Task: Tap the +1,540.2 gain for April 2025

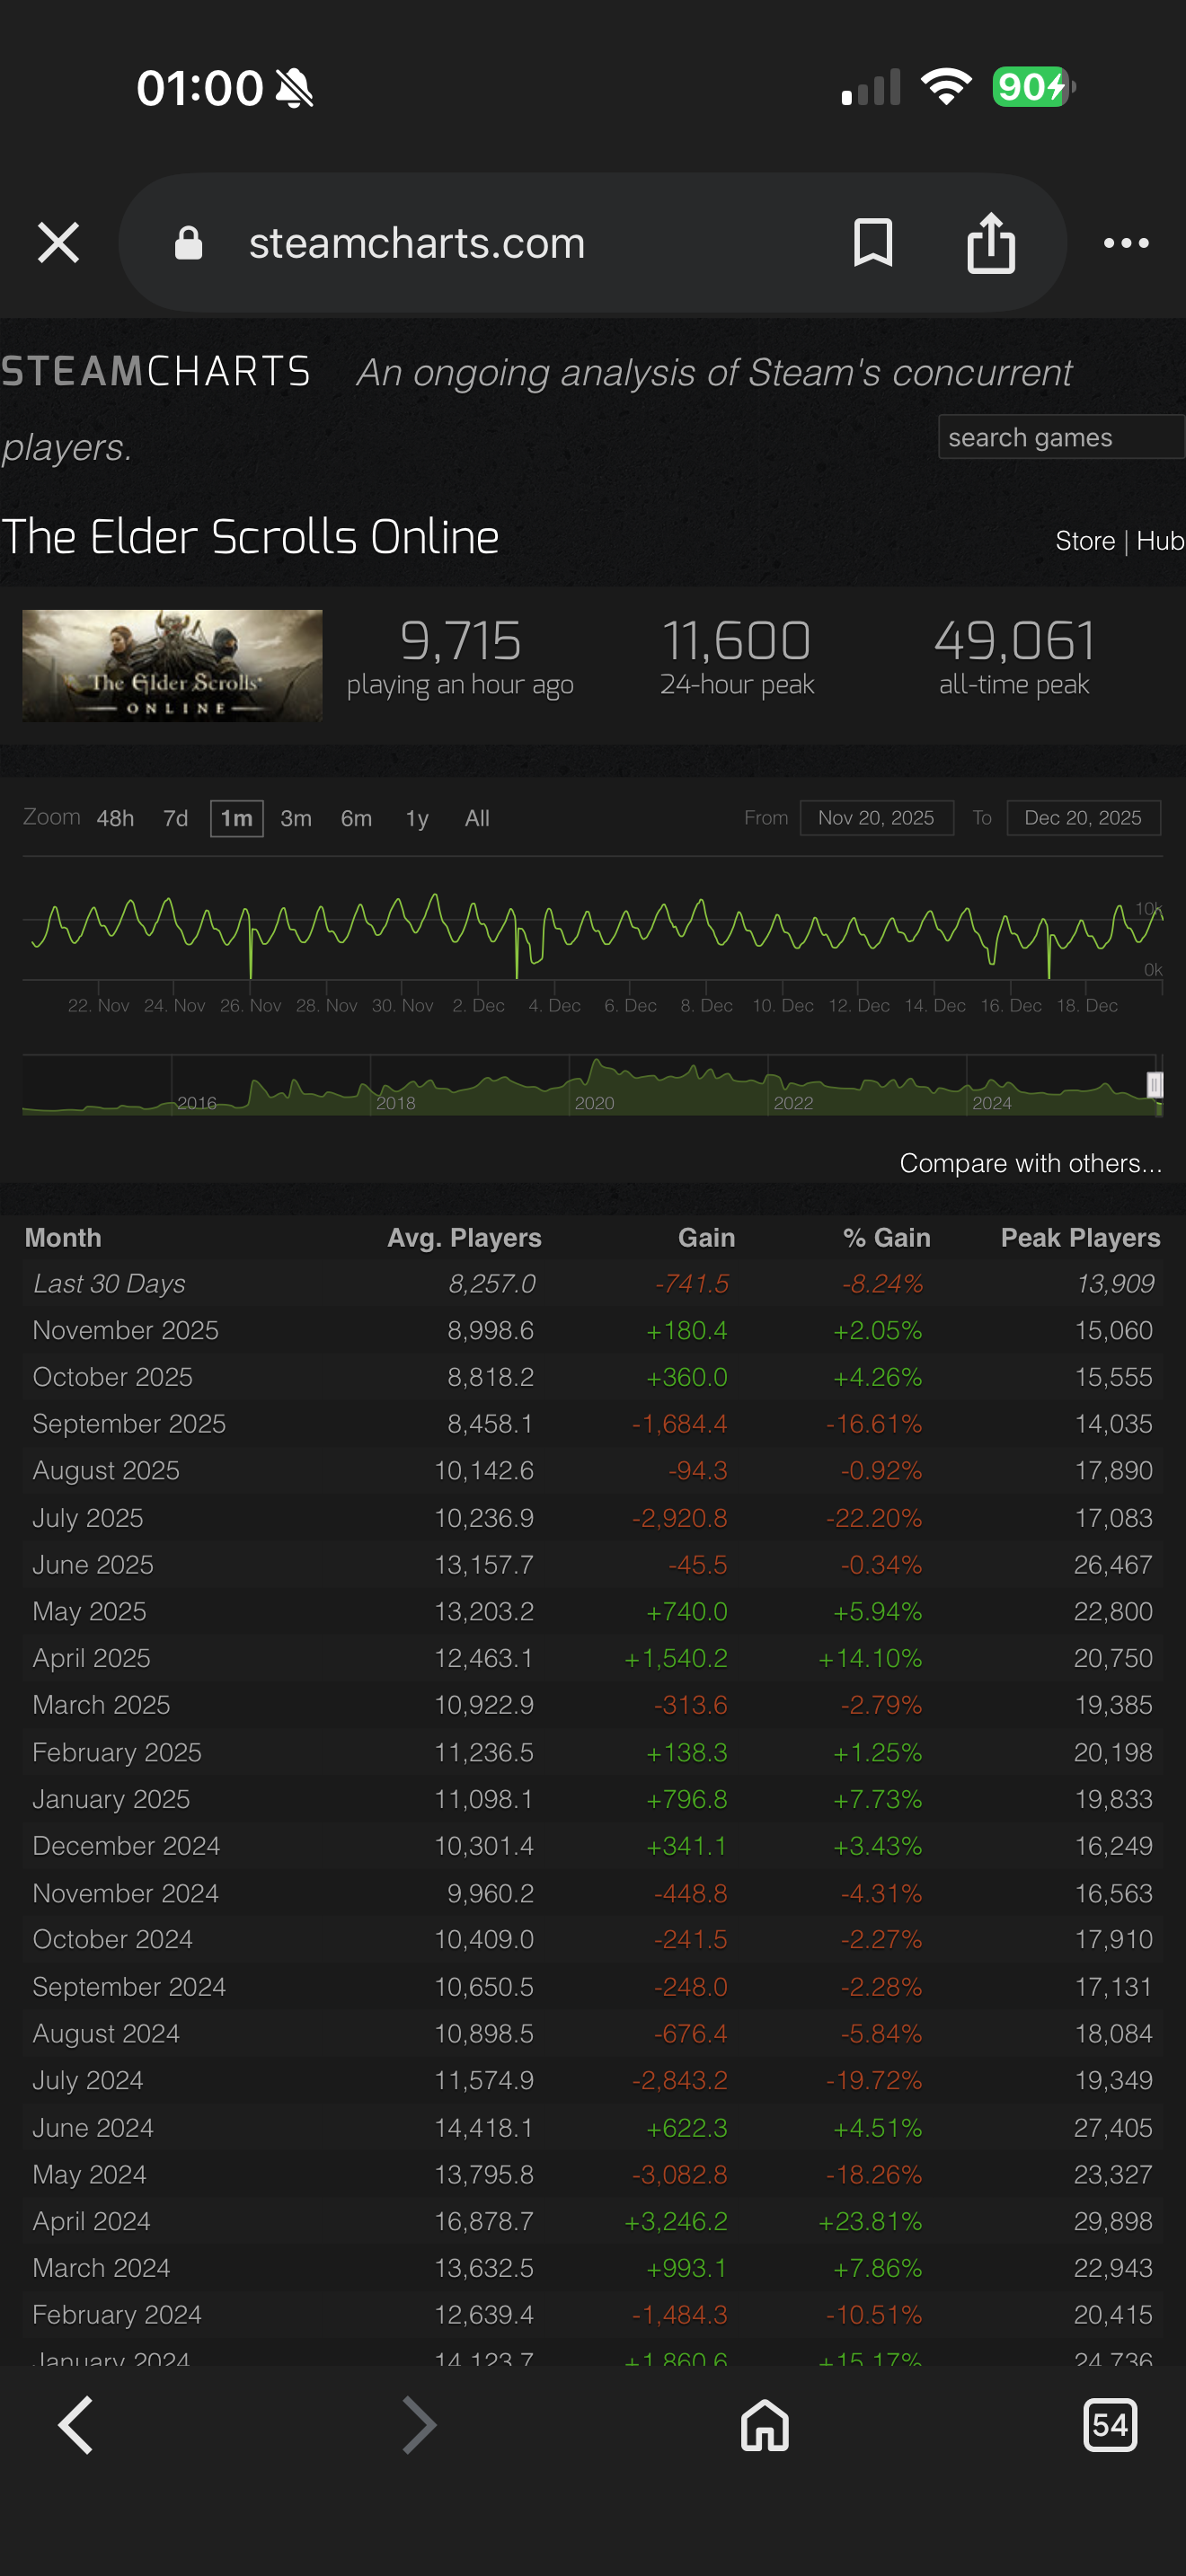Action: (x=676, y=1658)
